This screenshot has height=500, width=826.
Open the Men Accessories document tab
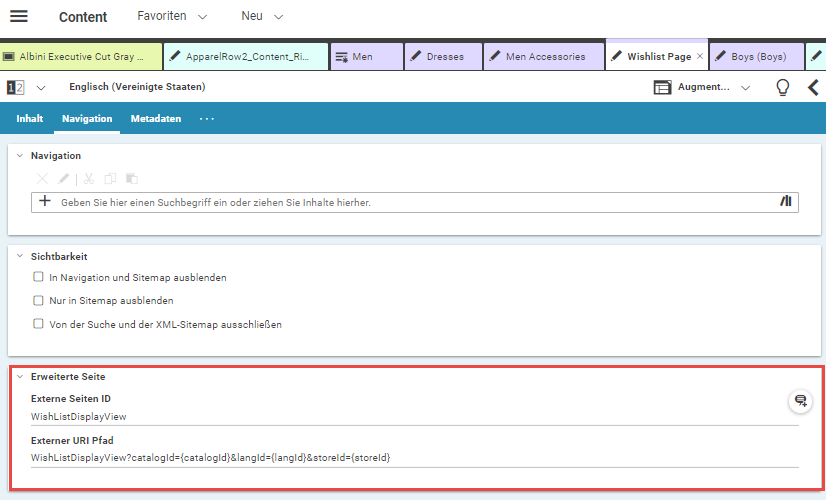544,57
